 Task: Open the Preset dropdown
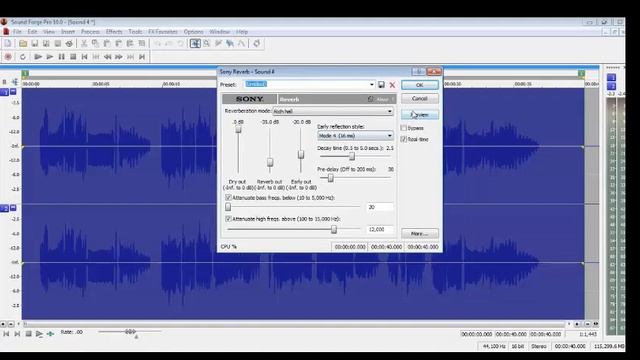[371, 84]
